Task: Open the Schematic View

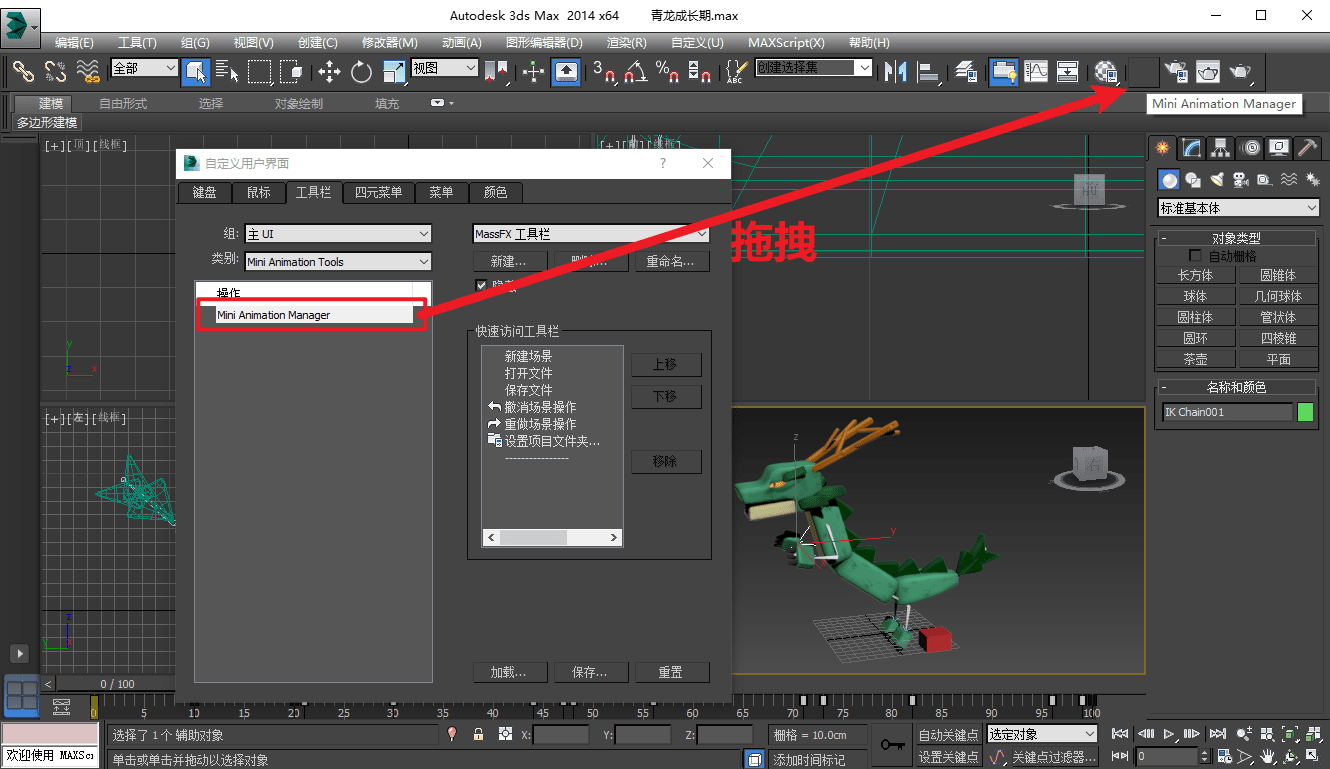Action: point(1068,71)
